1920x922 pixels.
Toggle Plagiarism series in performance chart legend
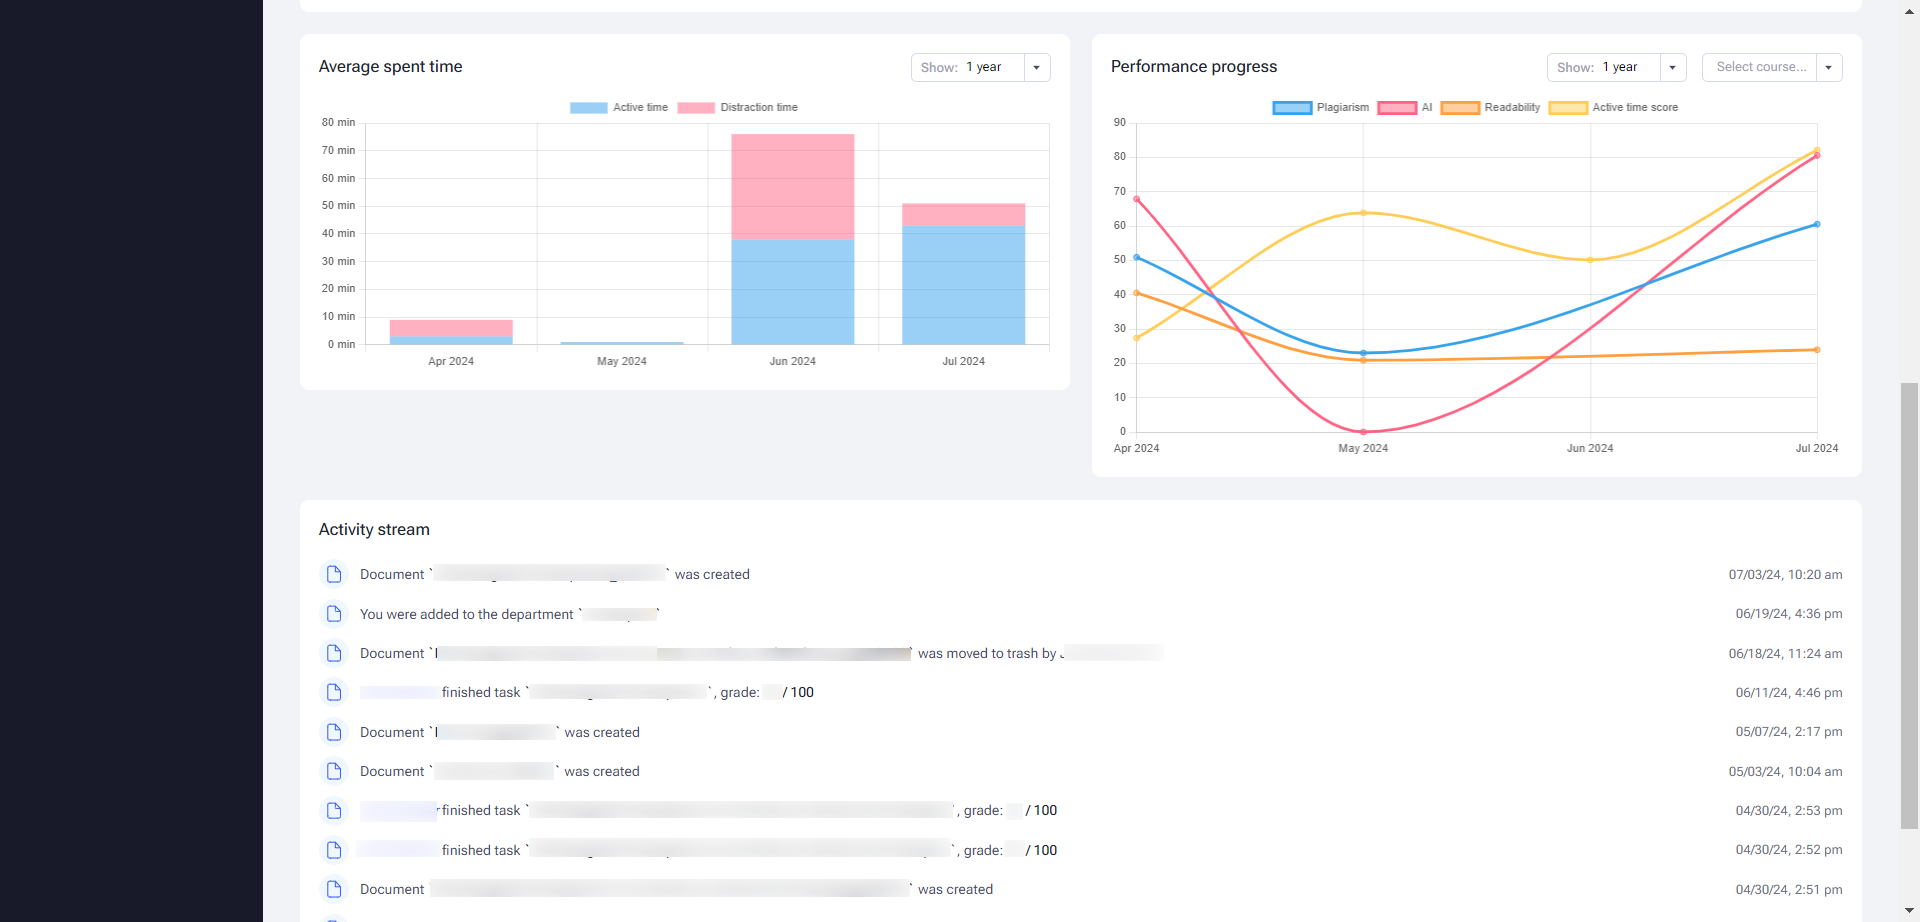[1321, 107]
